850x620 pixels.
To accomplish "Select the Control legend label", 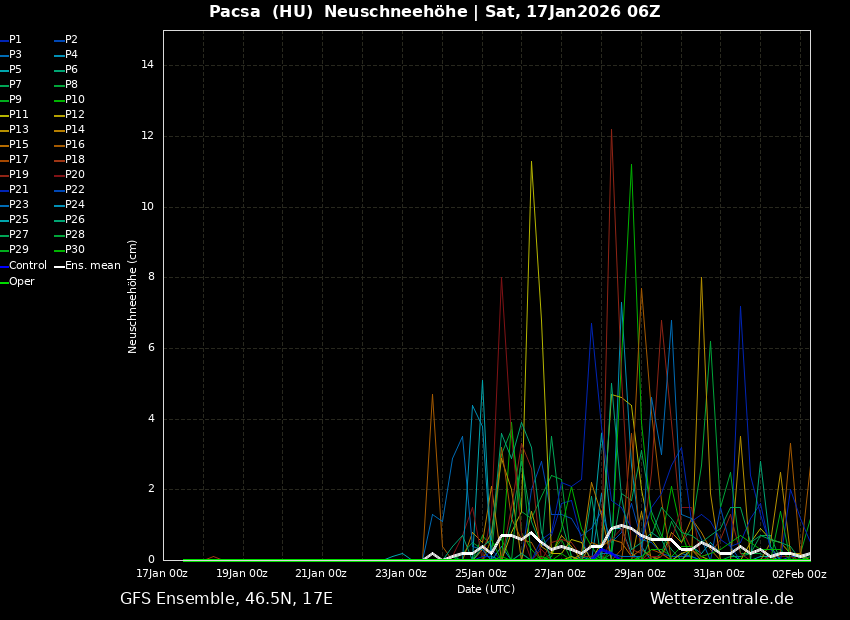I will coord(27,266).
